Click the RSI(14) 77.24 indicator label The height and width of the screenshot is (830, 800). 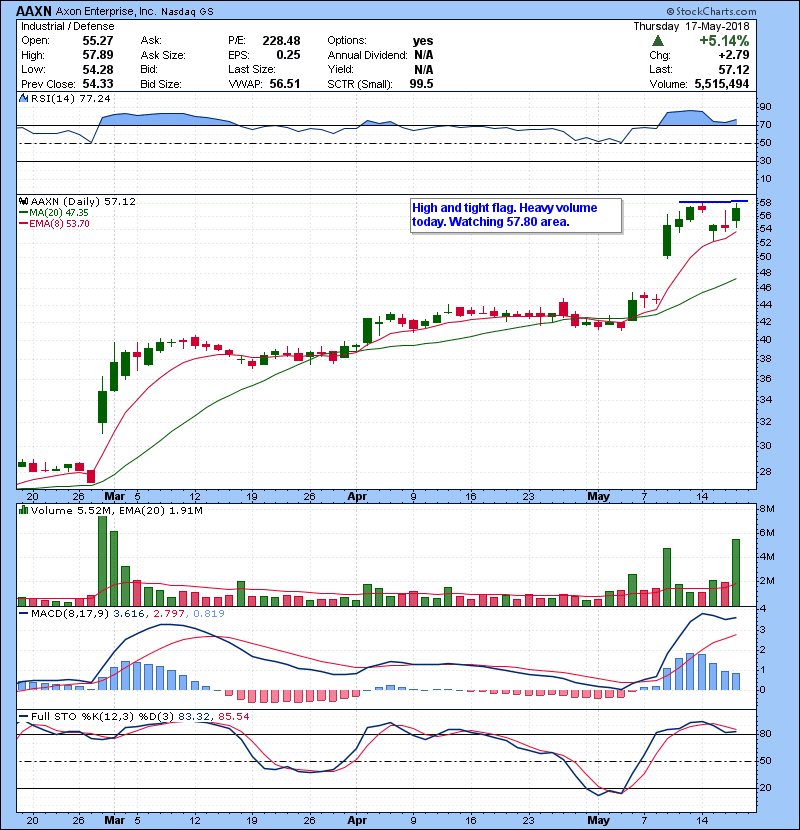[x=70, y=98]
